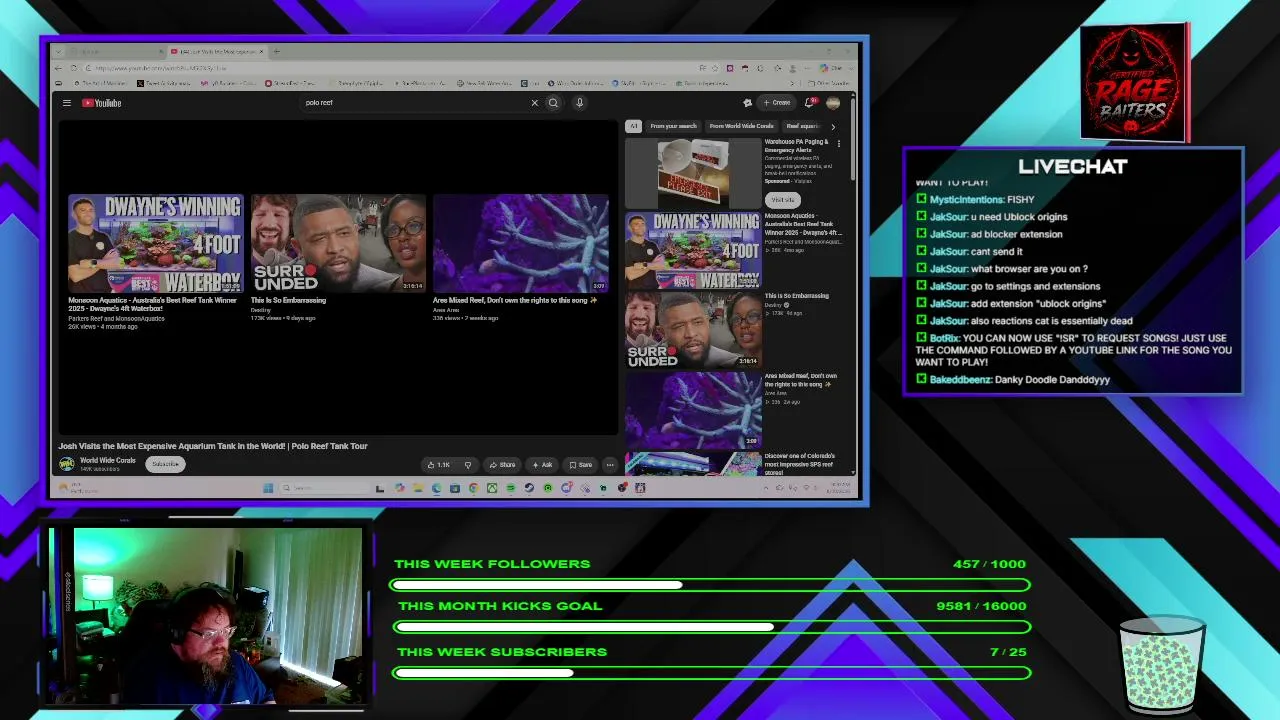This screenshot has height=720, width=1280.
Task: Open sidebar 'Ares Mixed Reef' video title
Action: click(x=801, y=380)
